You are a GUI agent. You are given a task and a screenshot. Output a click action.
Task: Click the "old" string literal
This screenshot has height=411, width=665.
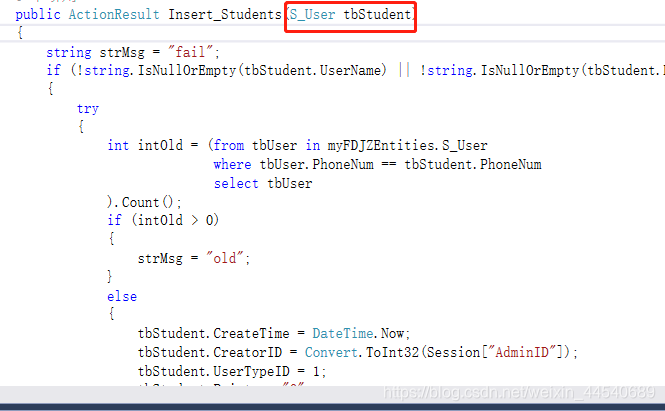tap(224, 258)
